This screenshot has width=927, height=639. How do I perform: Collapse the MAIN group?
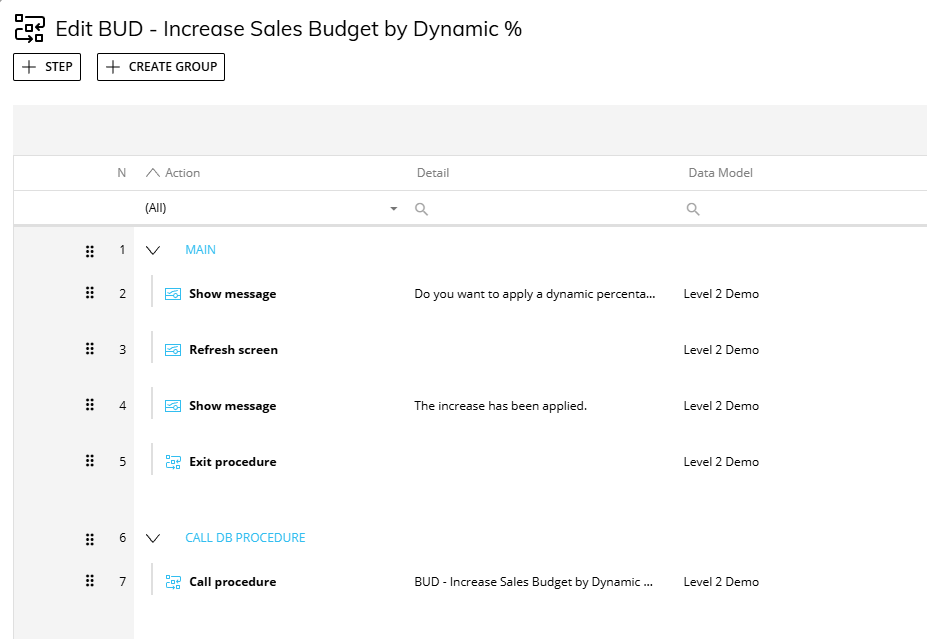[x=153, y=250]
